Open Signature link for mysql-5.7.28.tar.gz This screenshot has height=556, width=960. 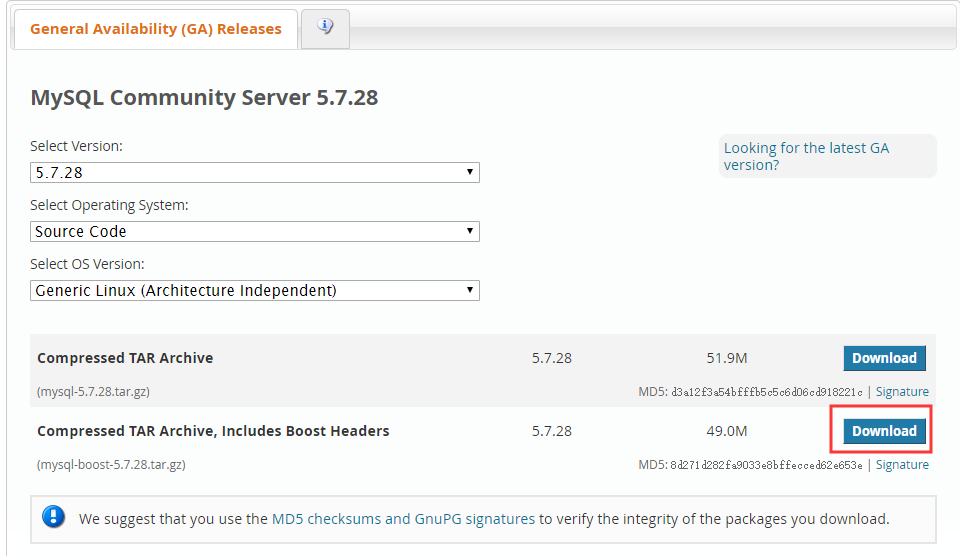click(x=902, y=392)
